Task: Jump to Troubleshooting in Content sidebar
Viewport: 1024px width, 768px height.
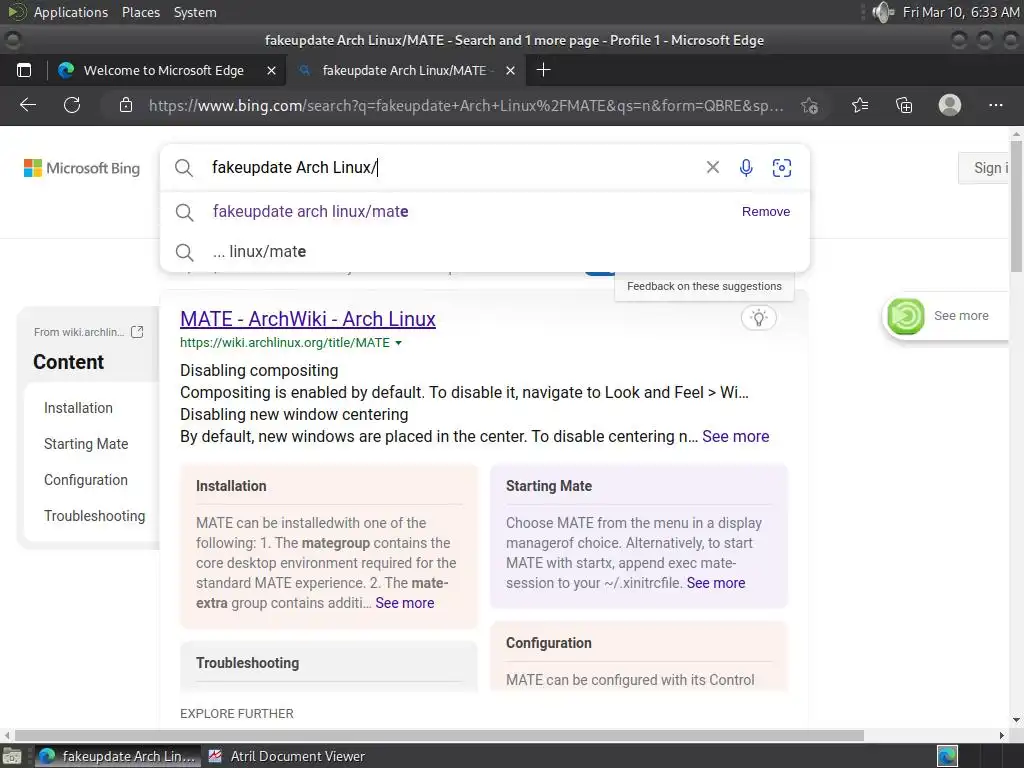Action: point(95,516)
